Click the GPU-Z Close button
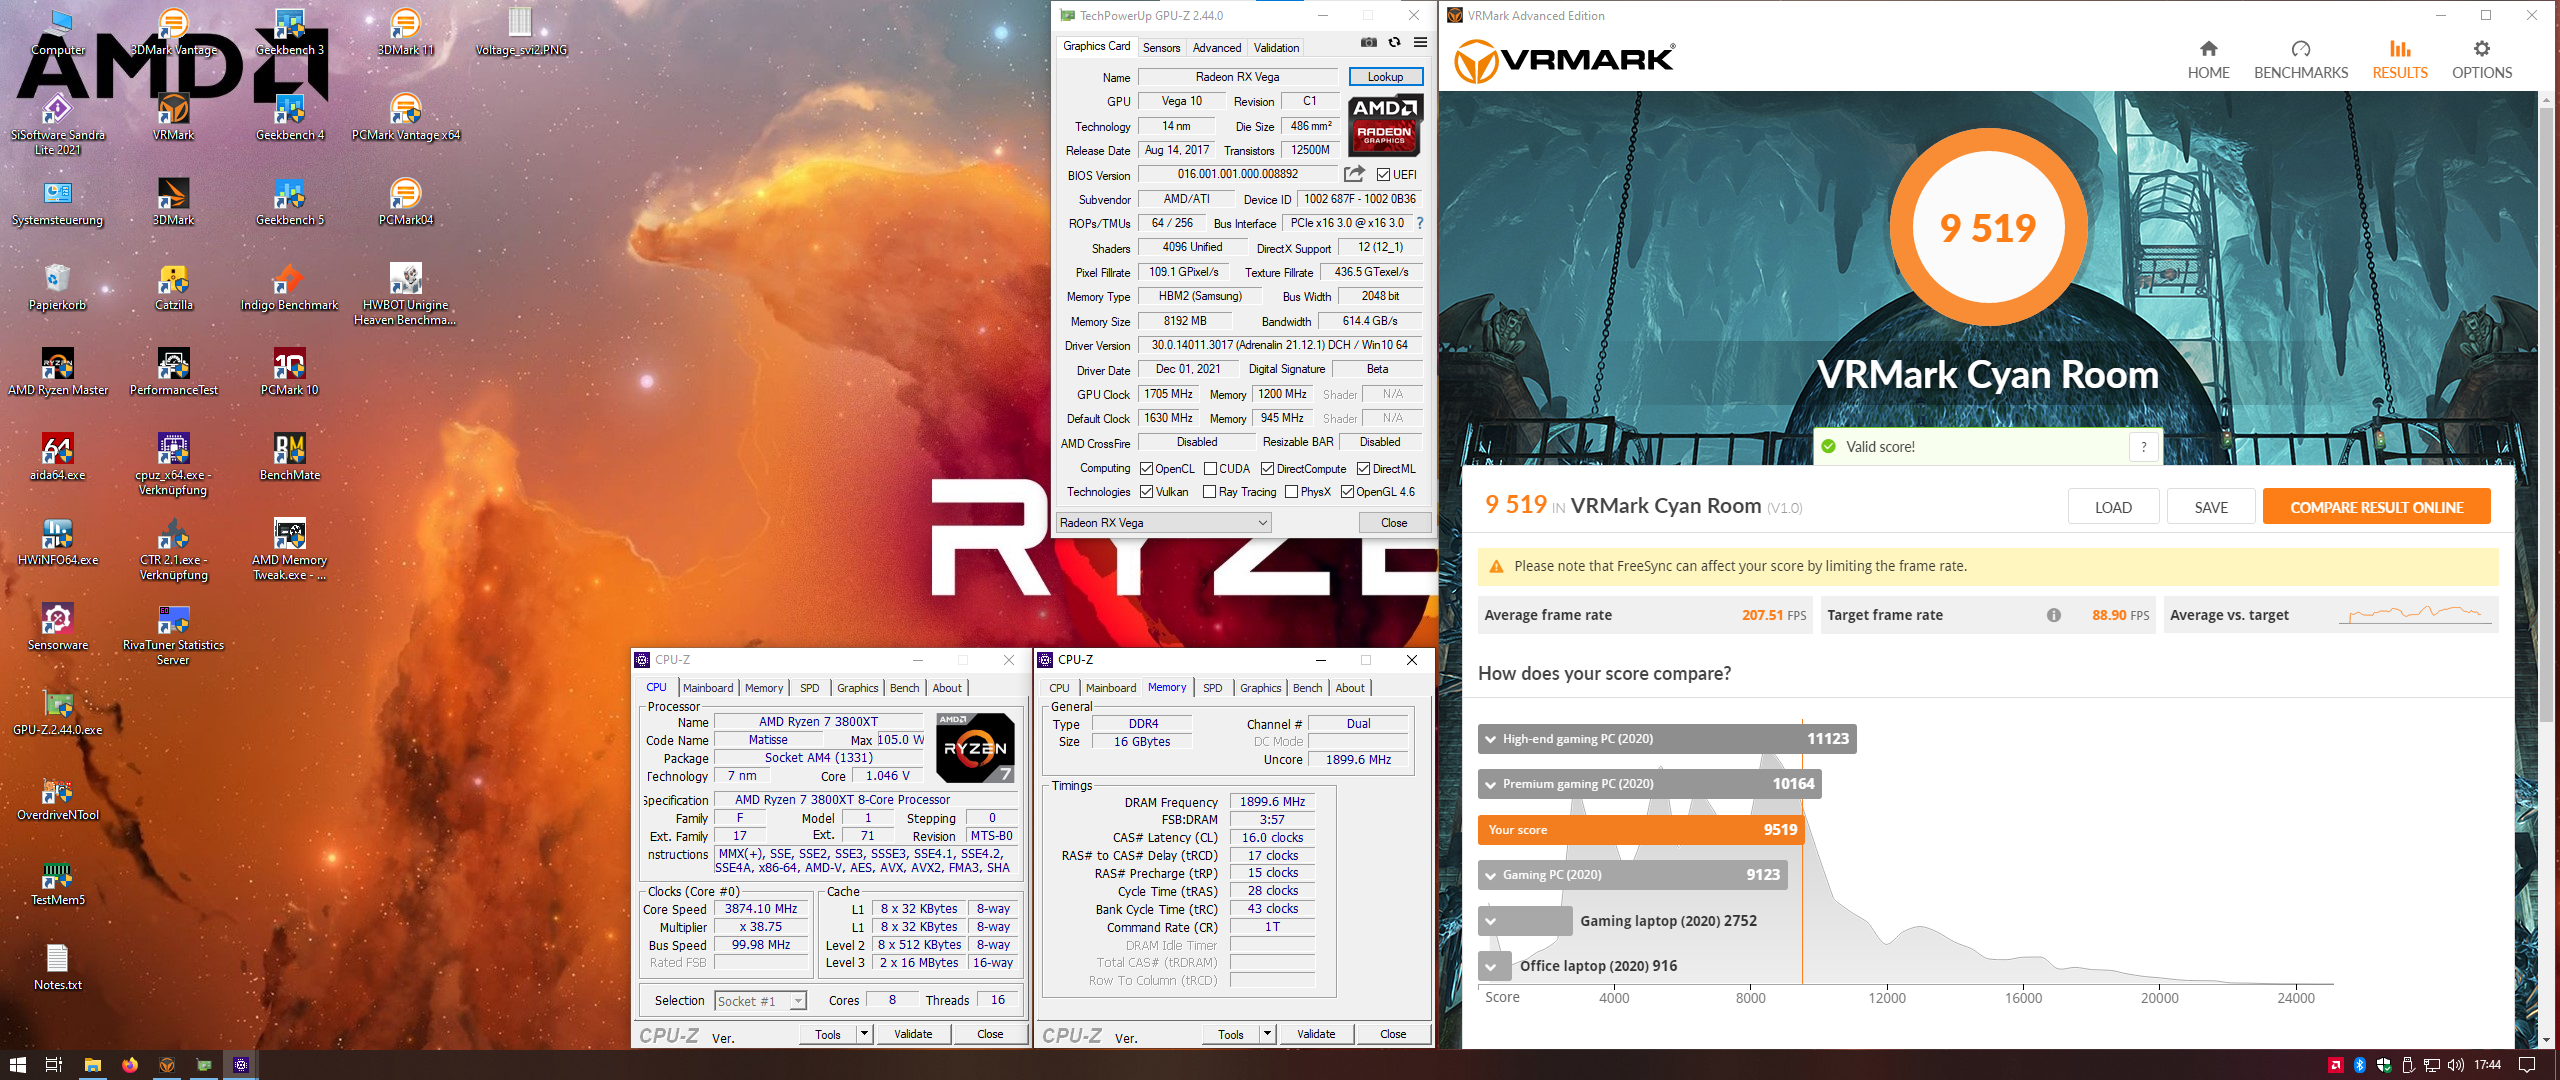Image resolution: width=2560 pixels, height=1080 pixels. point(1394,522)
